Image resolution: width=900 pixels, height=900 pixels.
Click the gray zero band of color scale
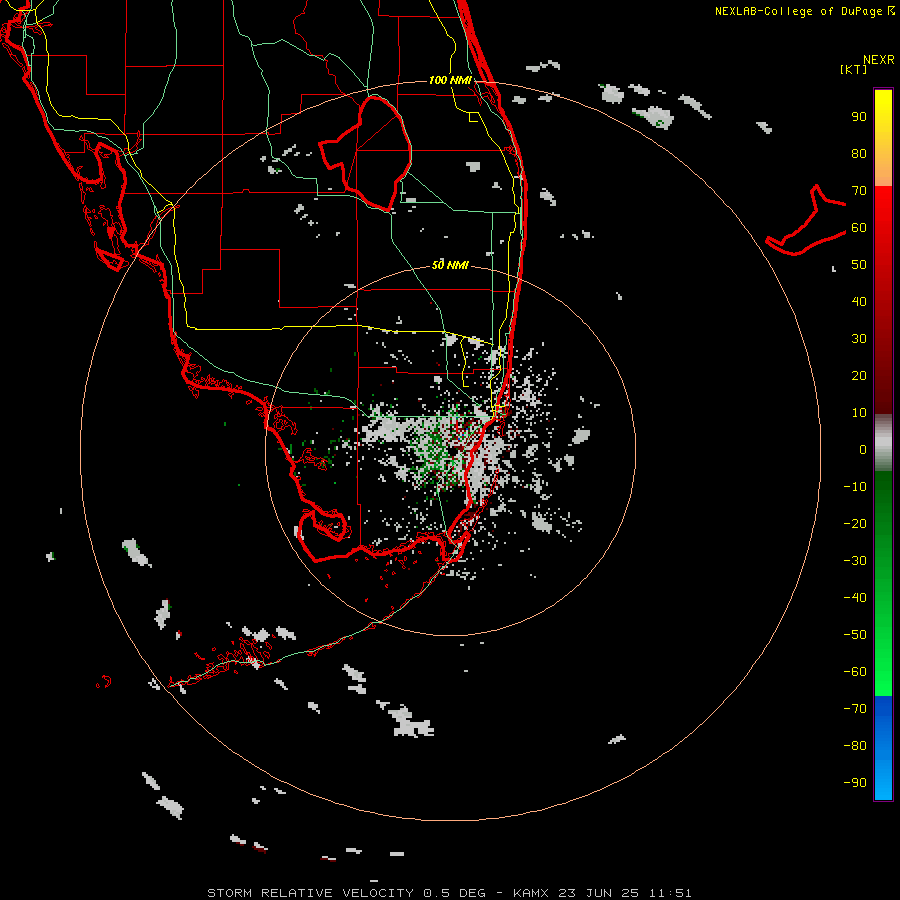click(x=883, y=443)
